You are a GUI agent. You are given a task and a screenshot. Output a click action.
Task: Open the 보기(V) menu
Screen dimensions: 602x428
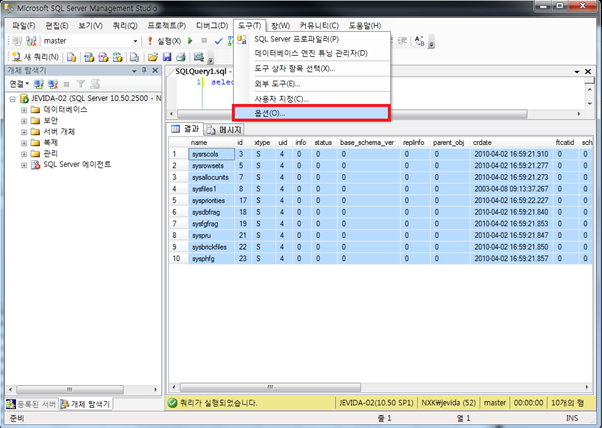tap(90, 26)
